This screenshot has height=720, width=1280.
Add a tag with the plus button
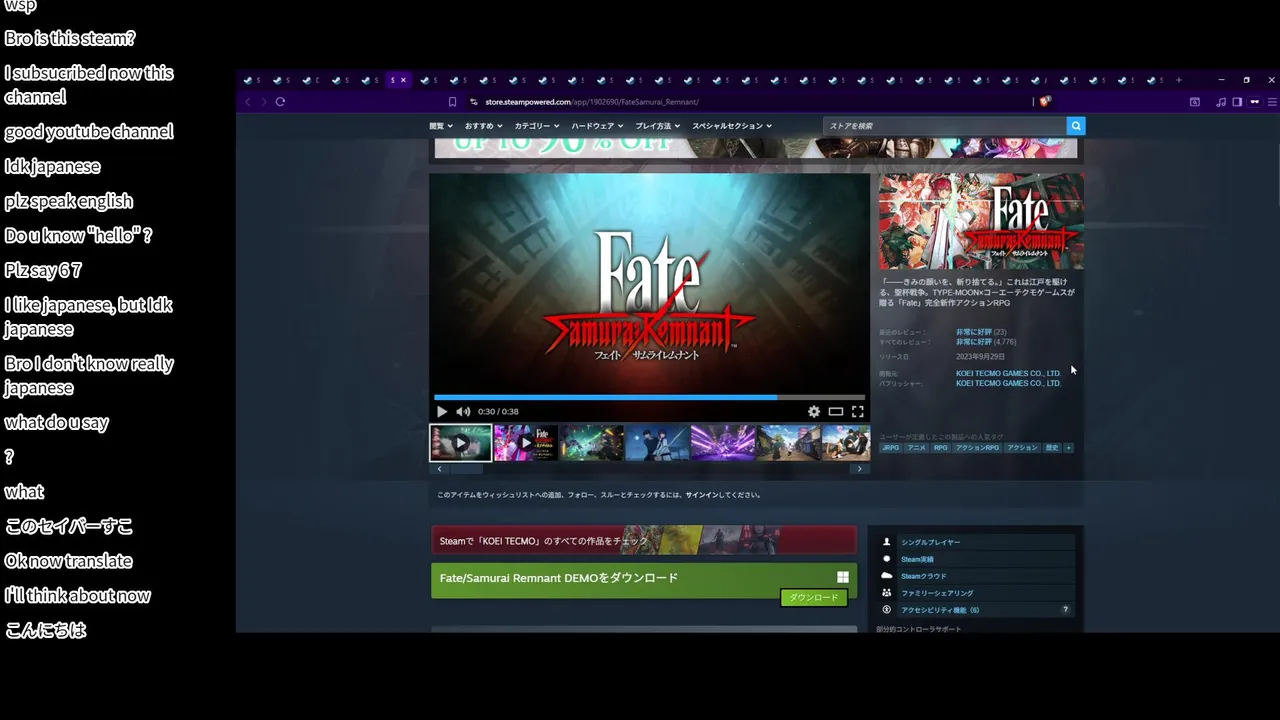point(1069,448)
